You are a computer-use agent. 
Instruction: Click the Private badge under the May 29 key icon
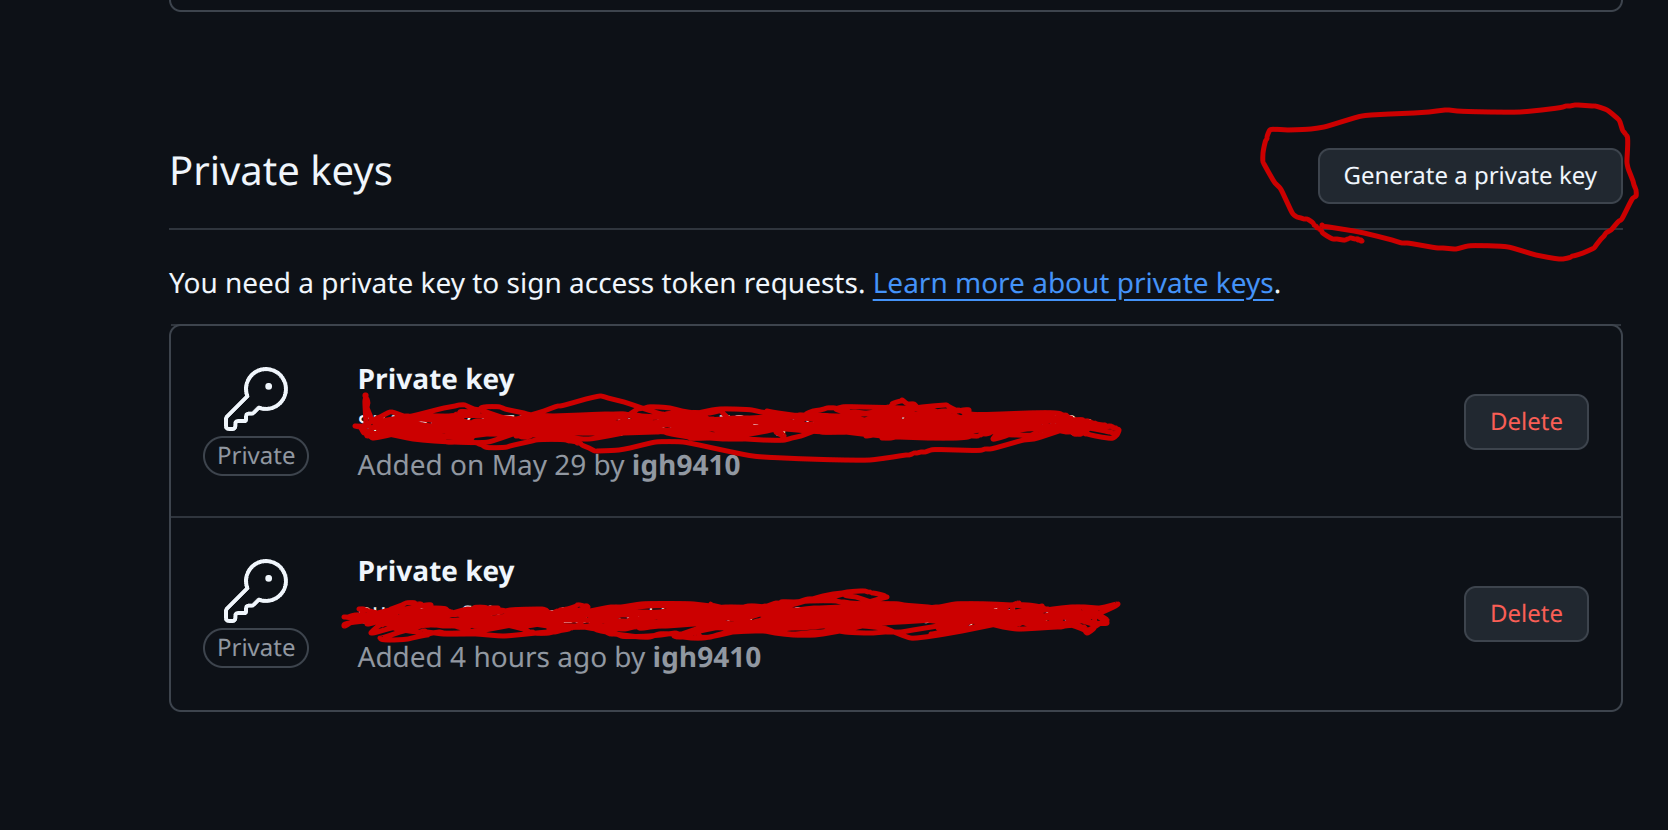point(256,456)
